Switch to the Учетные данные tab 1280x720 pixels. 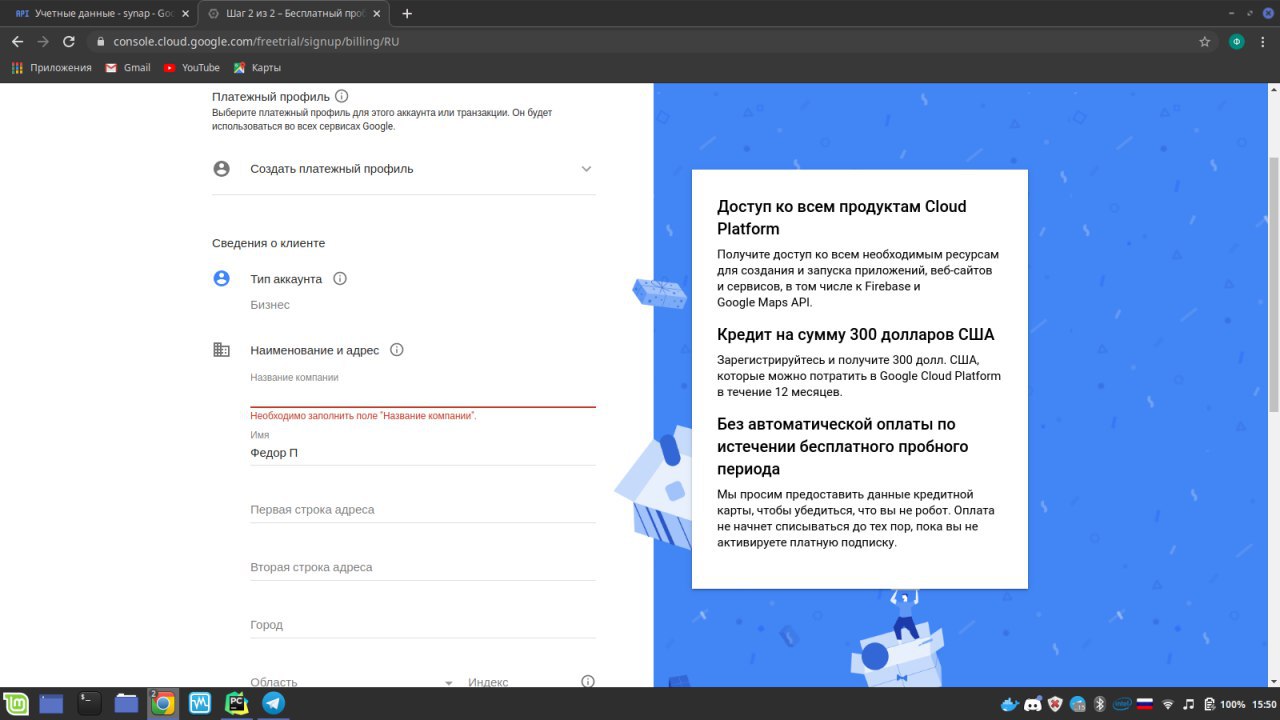click(x=101, y=14)
